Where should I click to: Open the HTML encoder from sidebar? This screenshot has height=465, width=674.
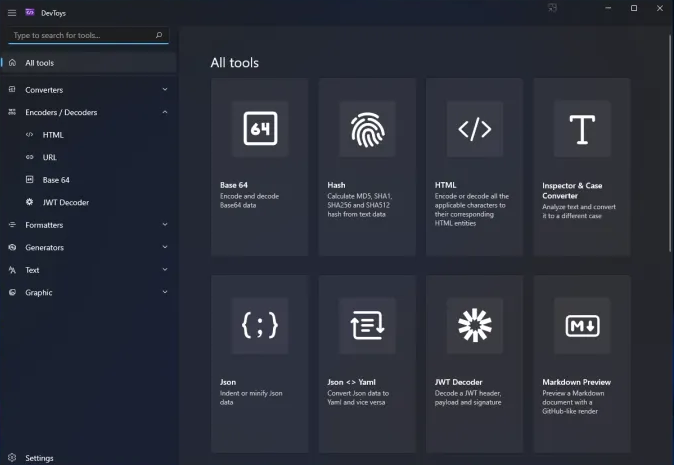pos(53,135)
